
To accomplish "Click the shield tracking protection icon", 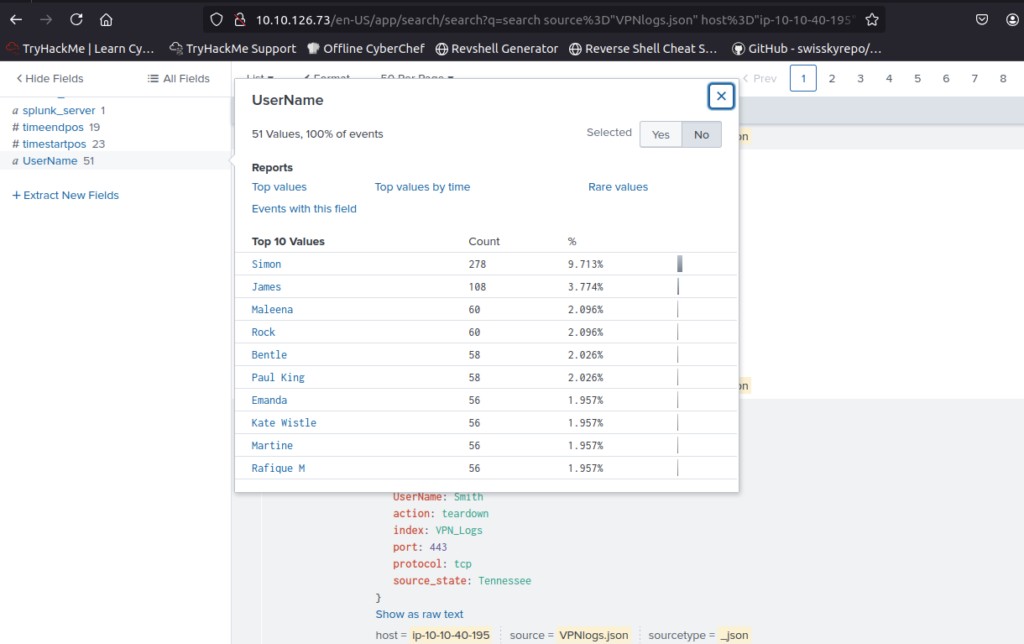I will tap(216, 20).
